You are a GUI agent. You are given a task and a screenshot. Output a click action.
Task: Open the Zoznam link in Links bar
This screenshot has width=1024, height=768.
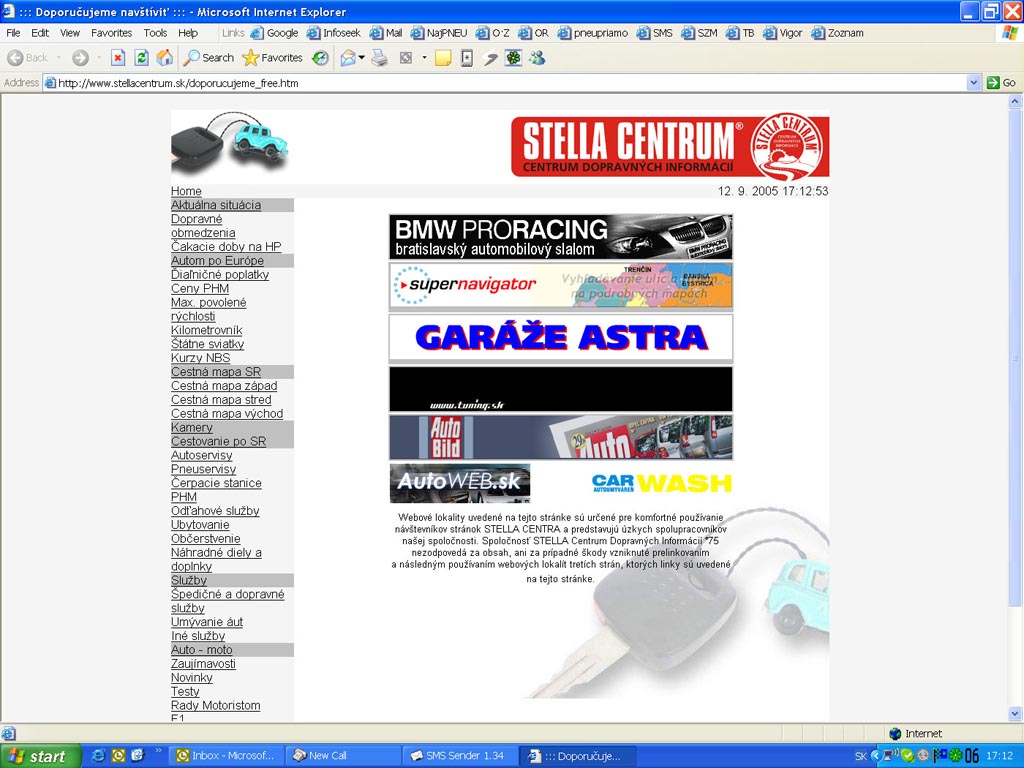tap(838, 33)
